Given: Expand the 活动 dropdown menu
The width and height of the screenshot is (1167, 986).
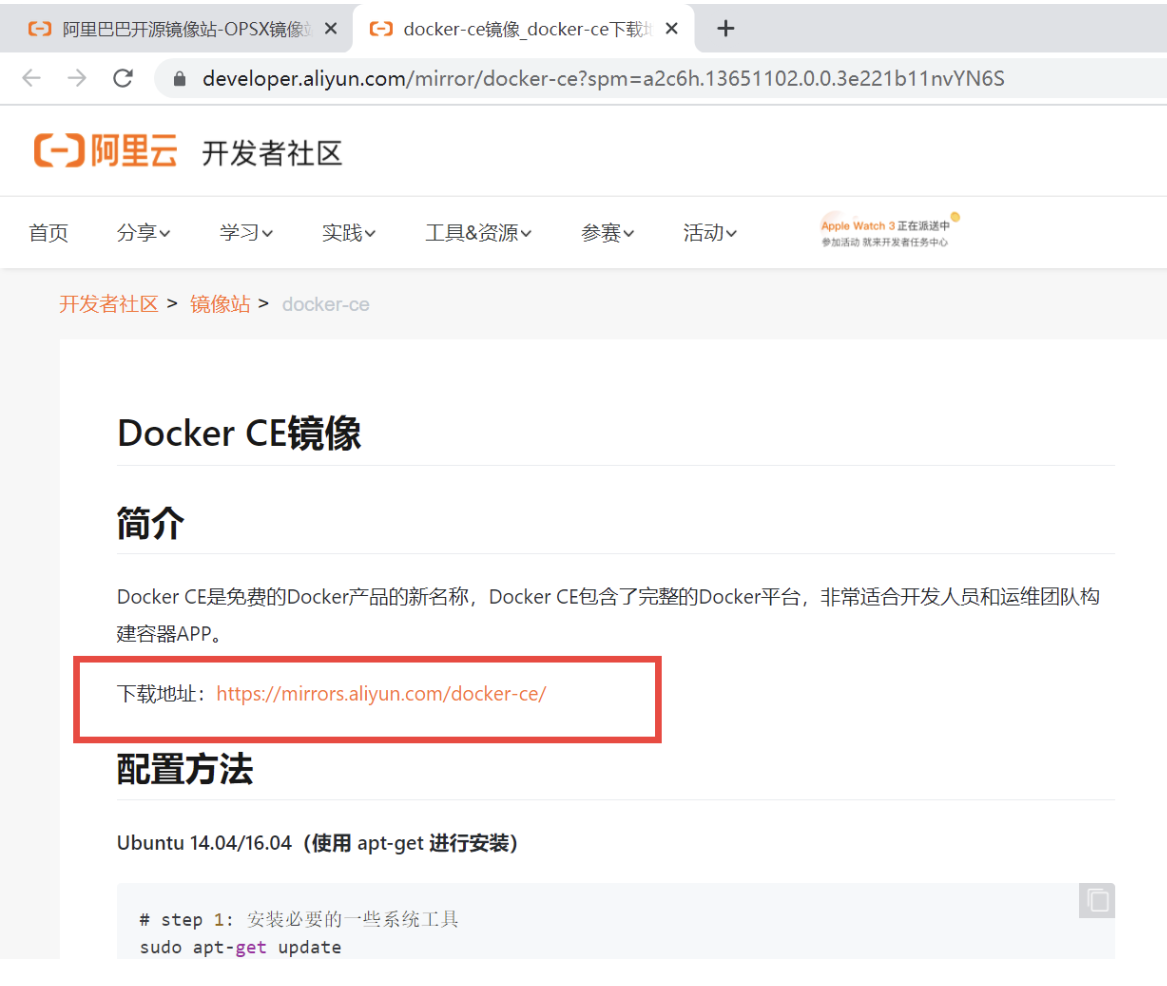Looking at the screenshot, I should point(711,233).
